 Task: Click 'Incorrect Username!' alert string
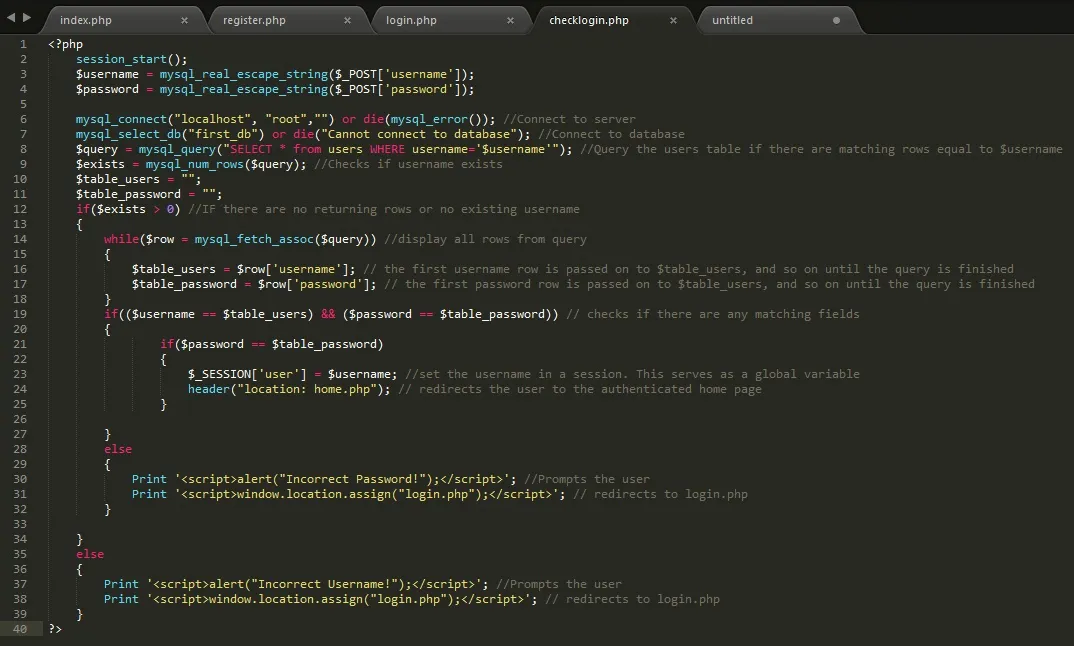(x=324, y=584)
